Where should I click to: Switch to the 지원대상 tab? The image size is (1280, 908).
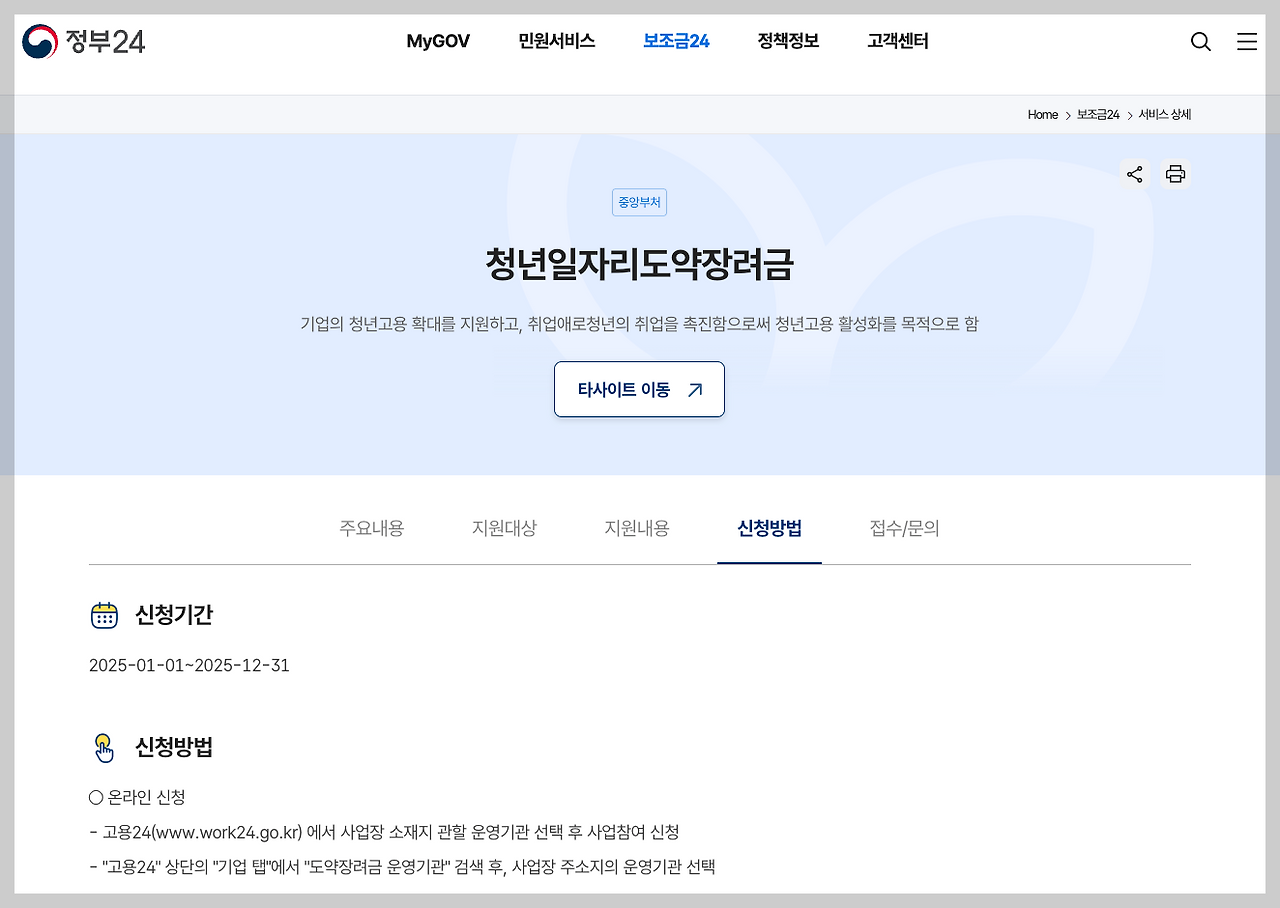tap(504, 528)
